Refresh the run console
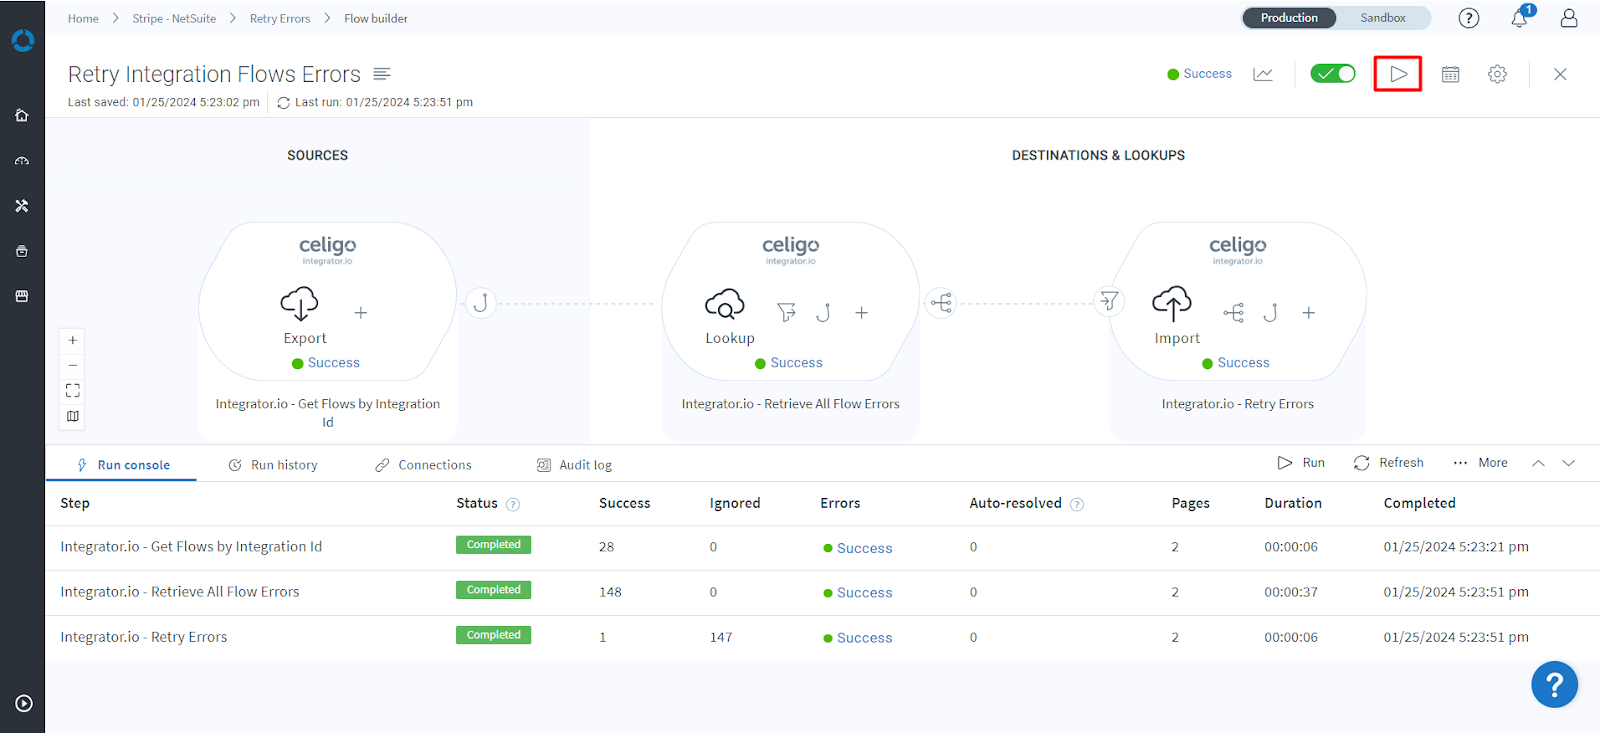This screenshot has width=1600, height=733. (x=1388, y=463)
